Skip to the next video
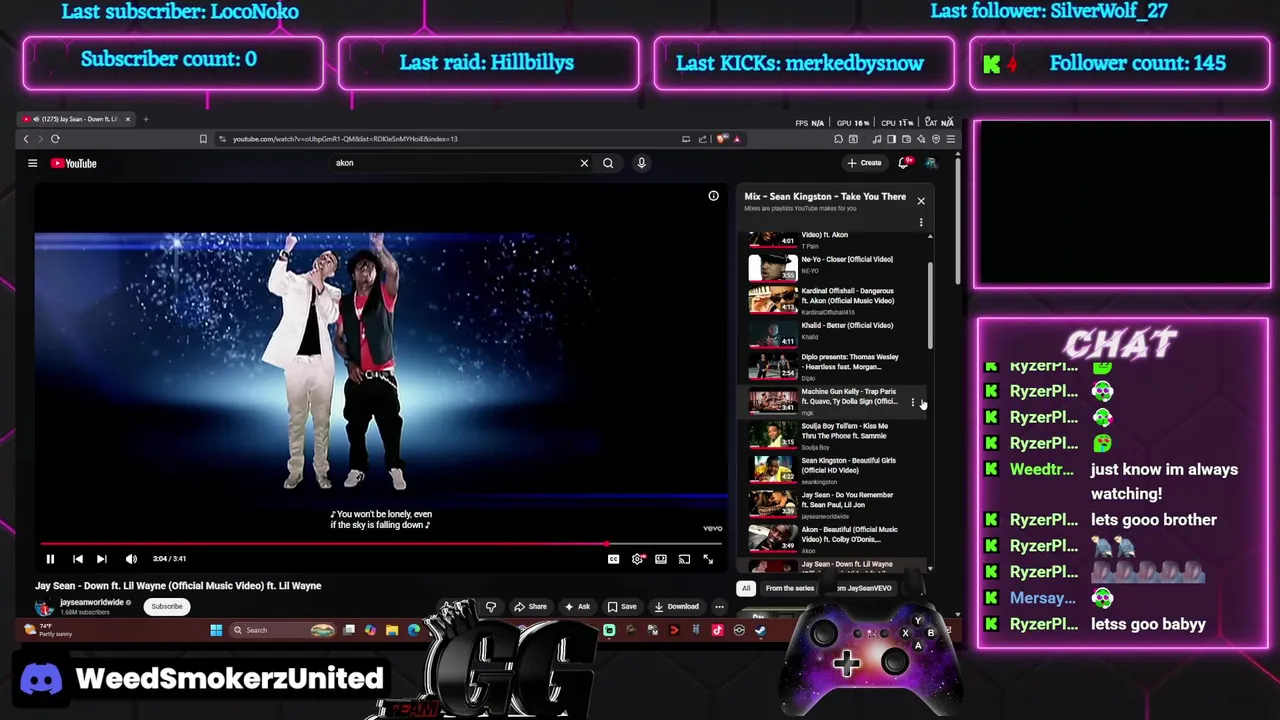The width and height of the screenshot is (1280, 720). click(101, 559)
